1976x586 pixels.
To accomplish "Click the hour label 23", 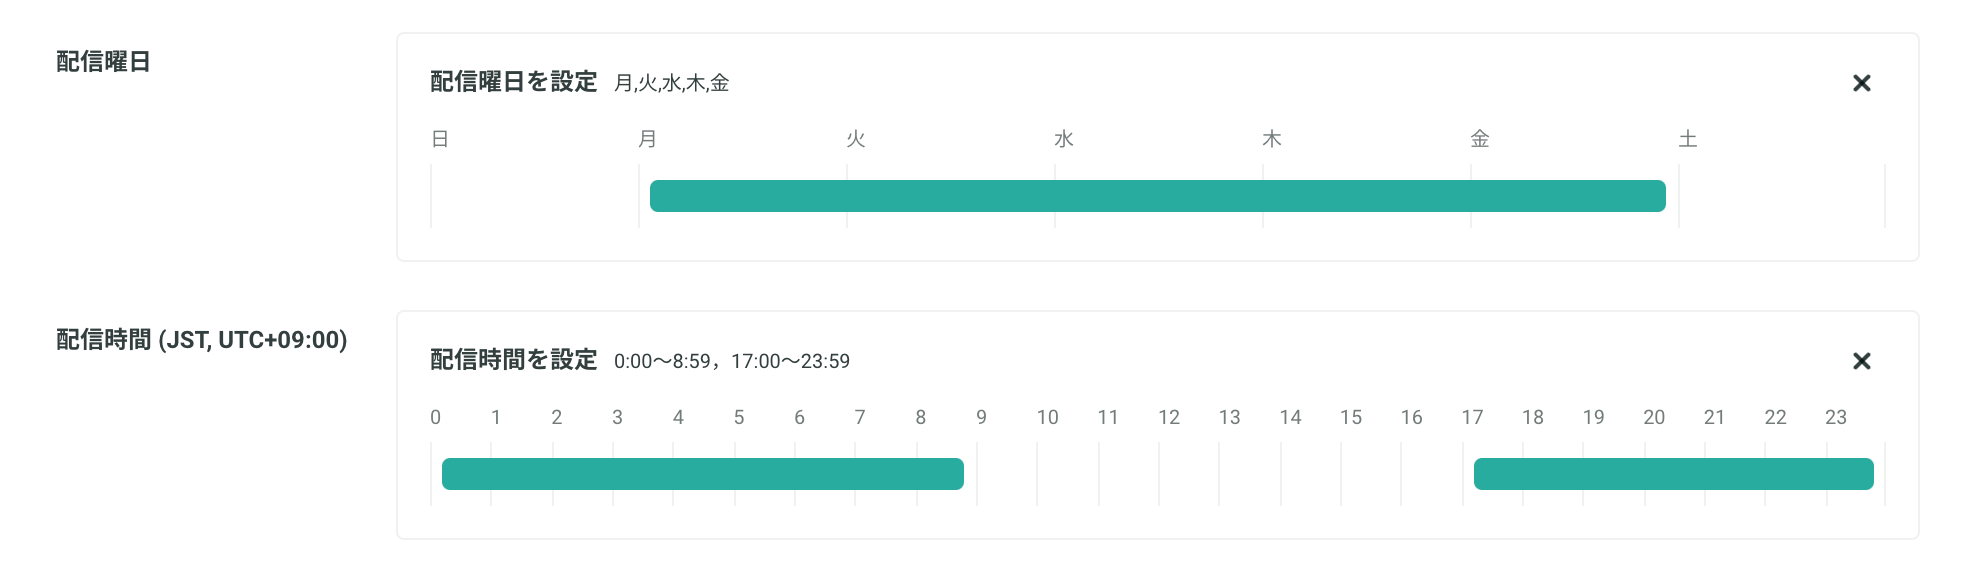I will click(1835, 417).
